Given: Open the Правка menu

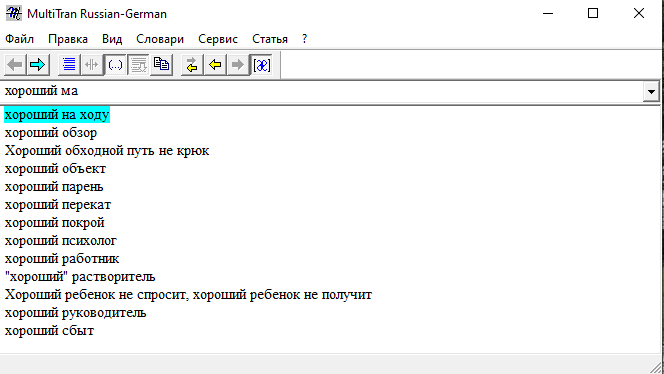Looking at the screenshot, I should [68, 39].
